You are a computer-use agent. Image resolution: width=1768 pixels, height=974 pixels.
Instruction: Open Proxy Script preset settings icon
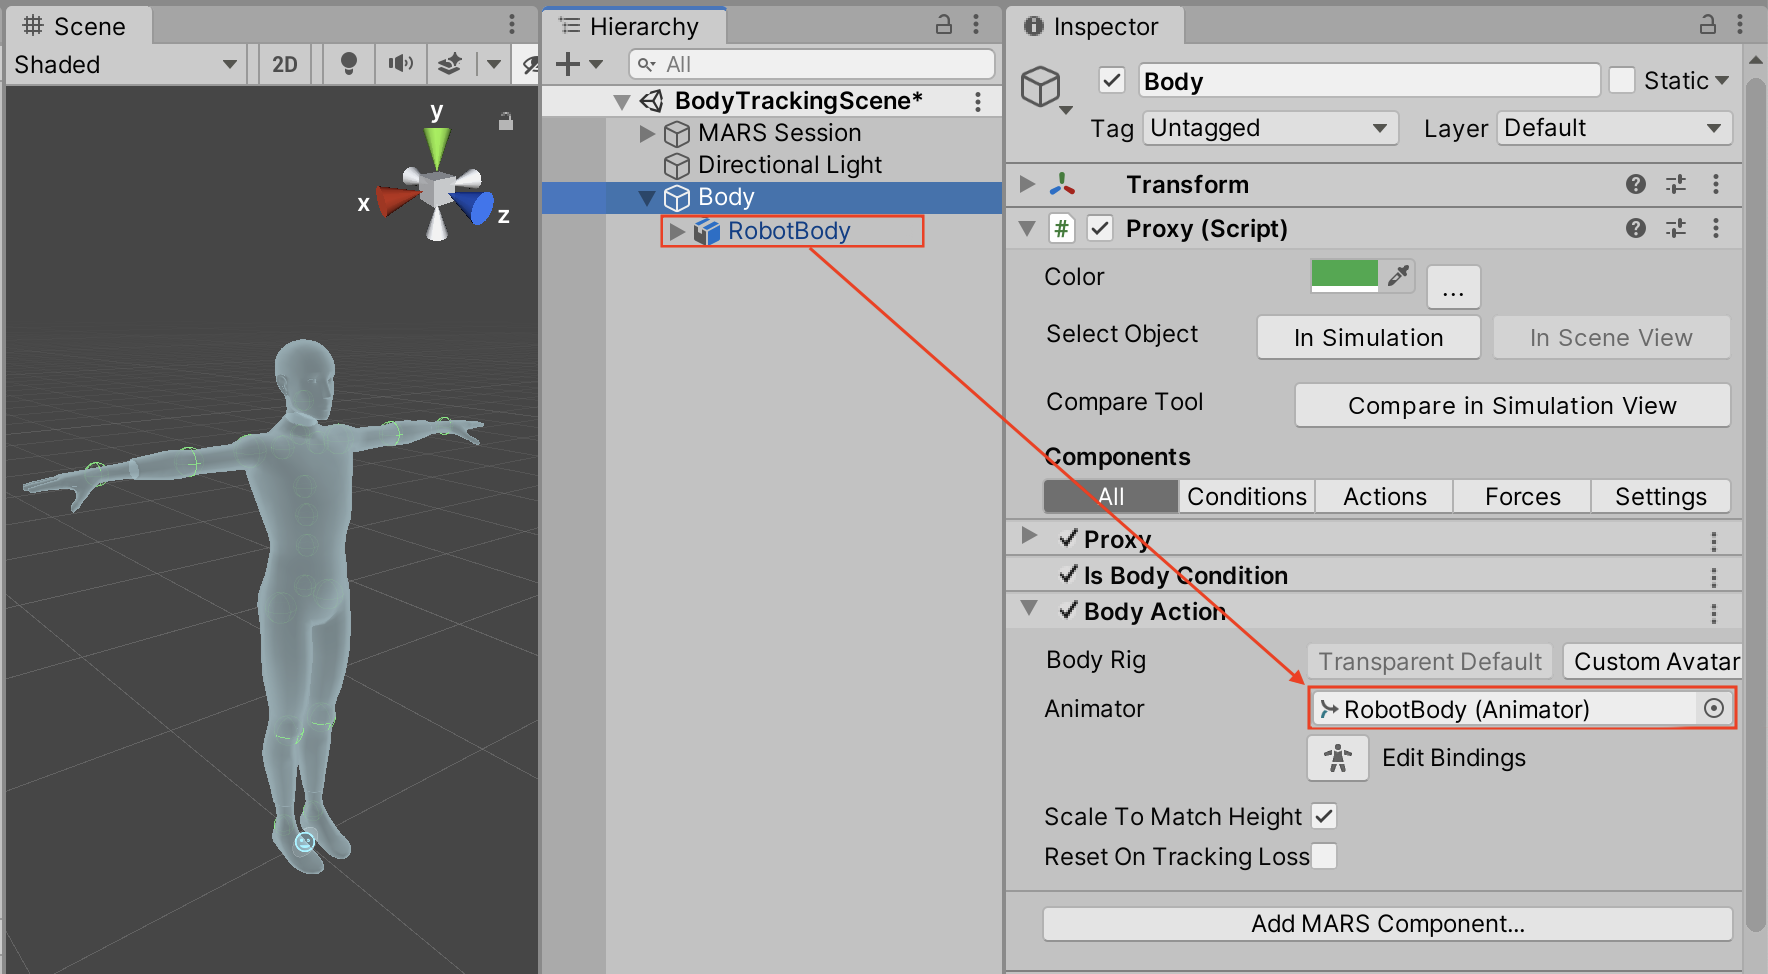[x=1676, y=229]
